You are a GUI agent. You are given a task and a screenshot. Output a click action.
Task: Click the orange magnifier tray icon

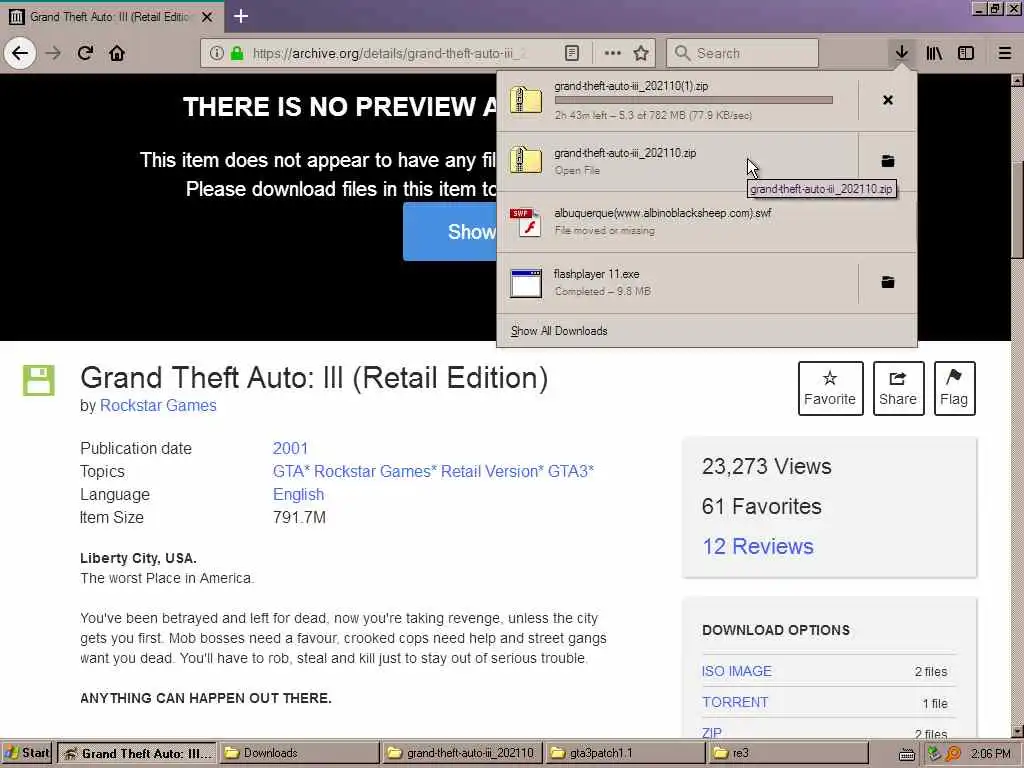953,754
